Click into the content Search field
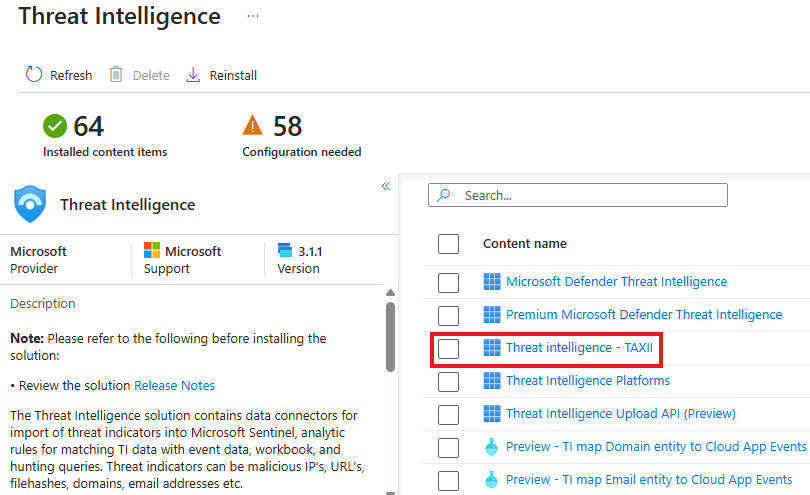This screenshot has width=810, height=495. point(590,196)
